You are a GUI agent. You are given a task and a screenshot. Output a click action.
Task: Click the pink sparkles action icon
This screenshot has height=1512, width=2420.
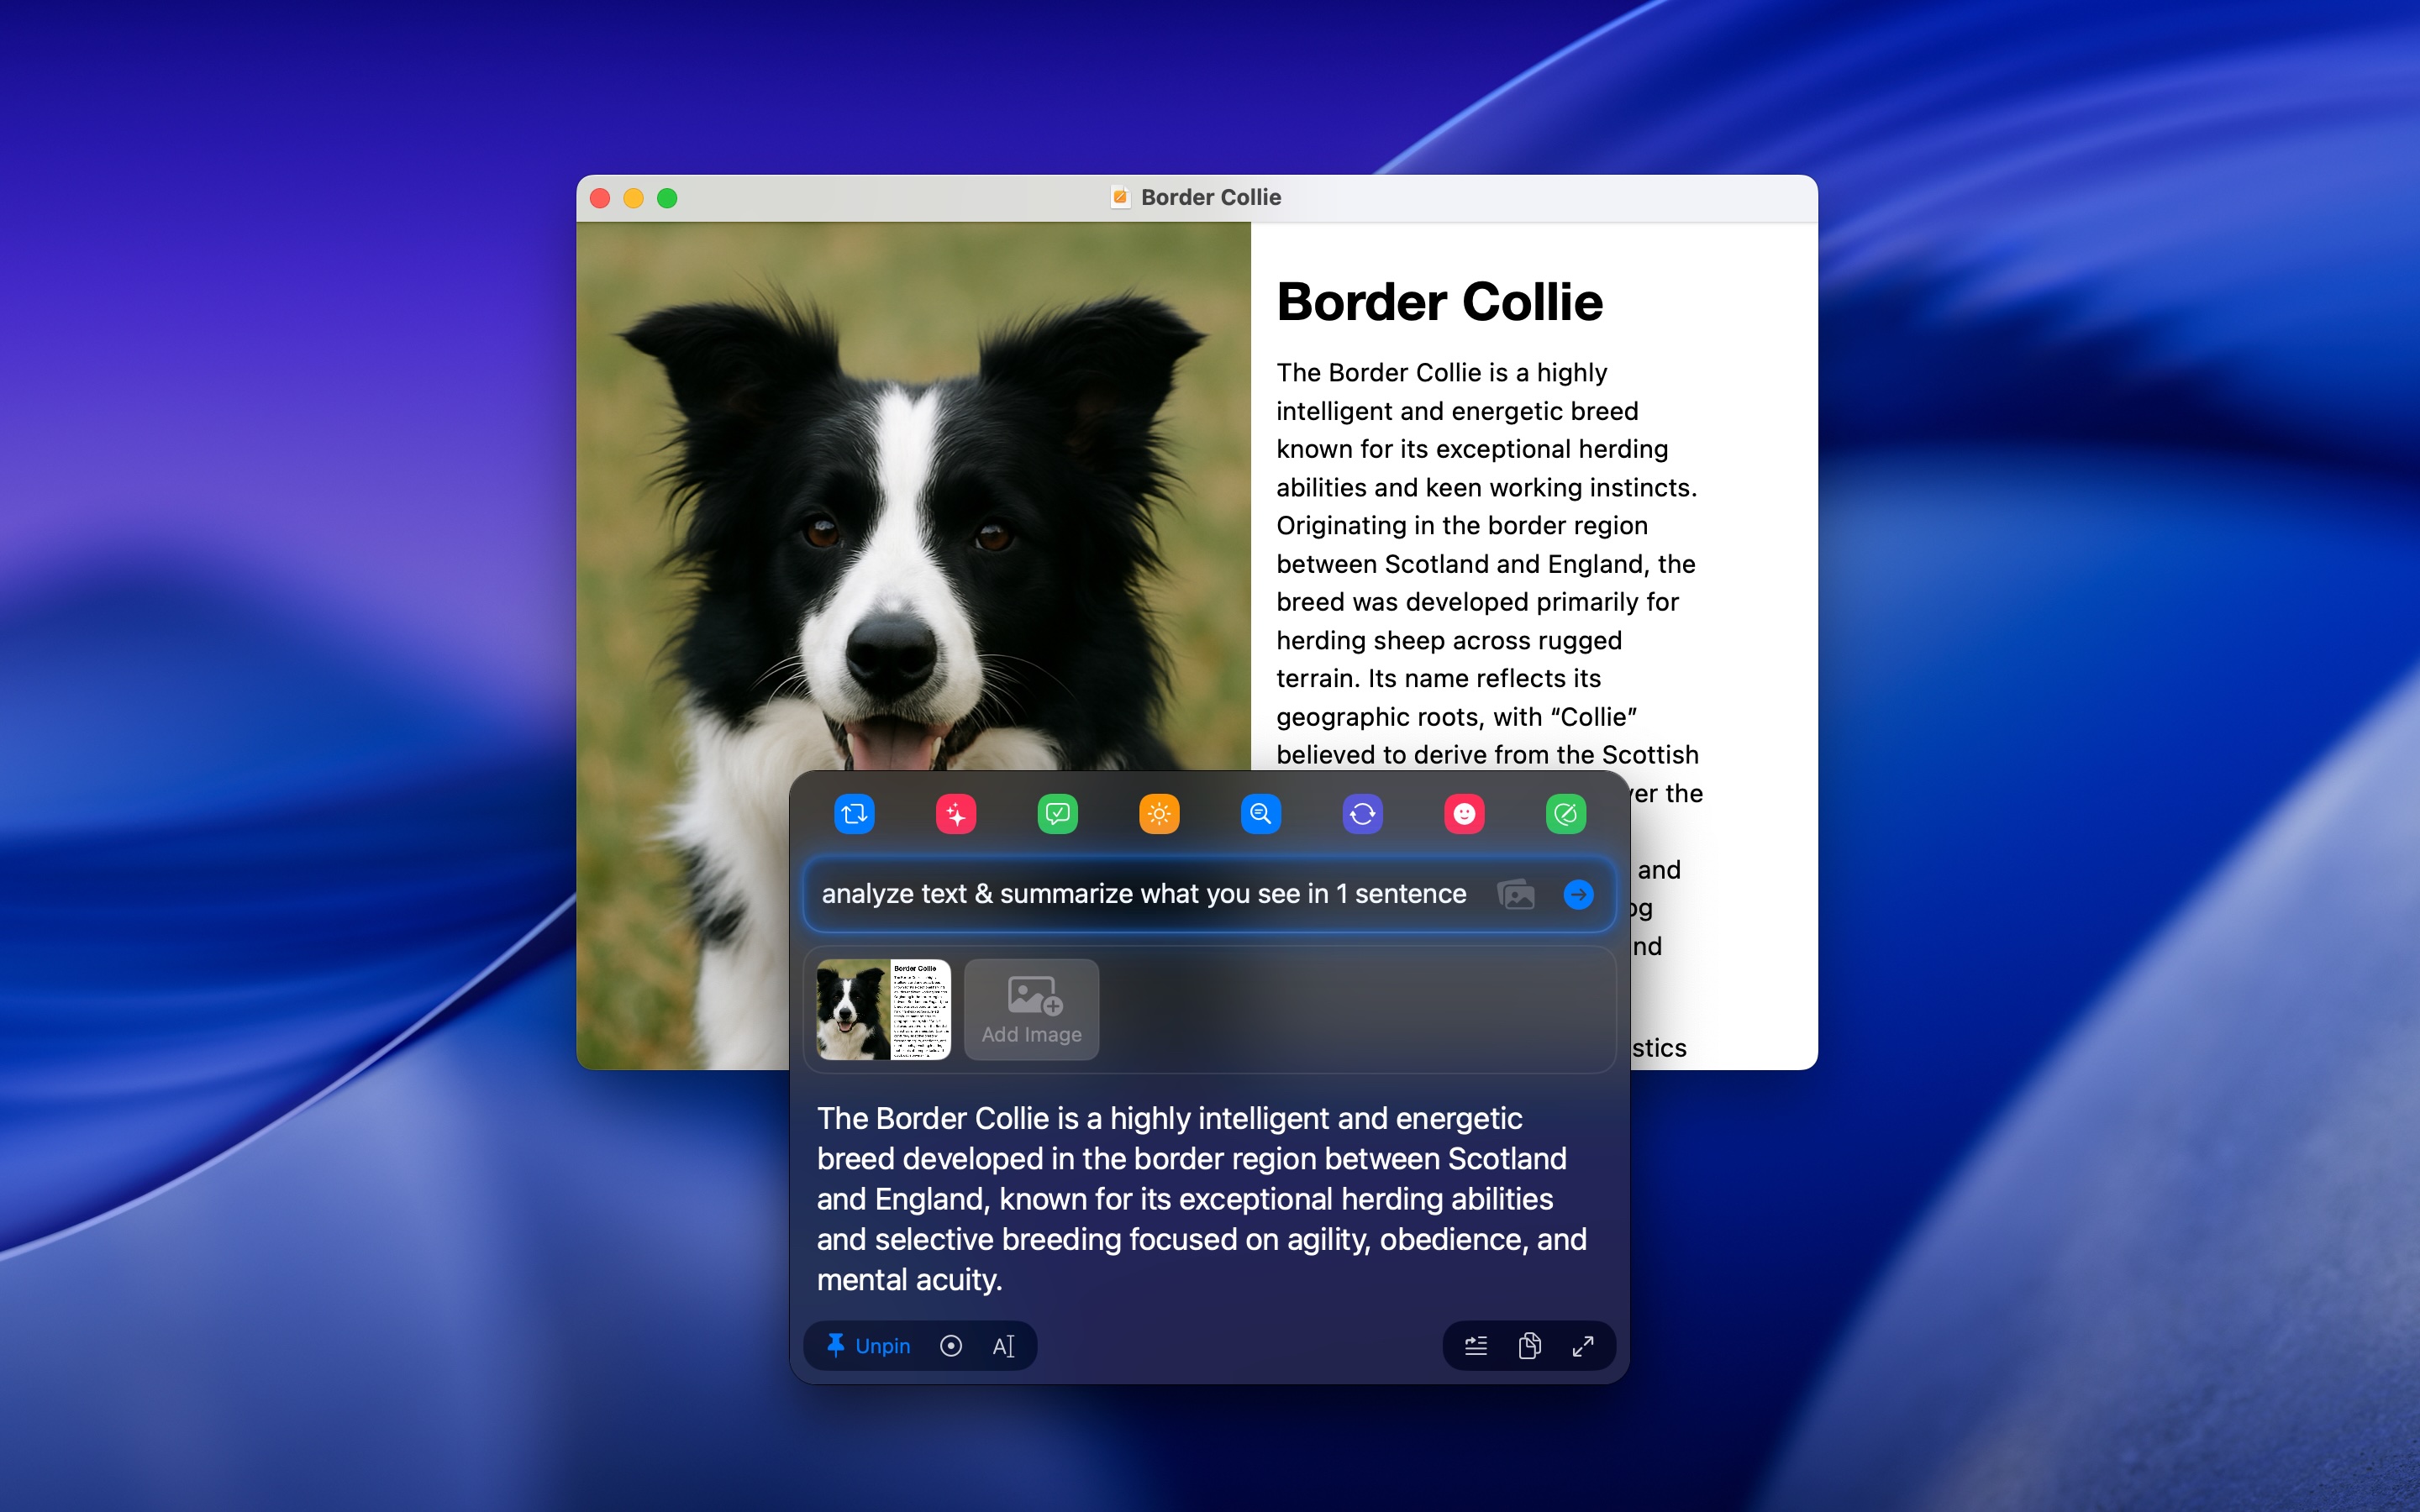tap(956, 814)
